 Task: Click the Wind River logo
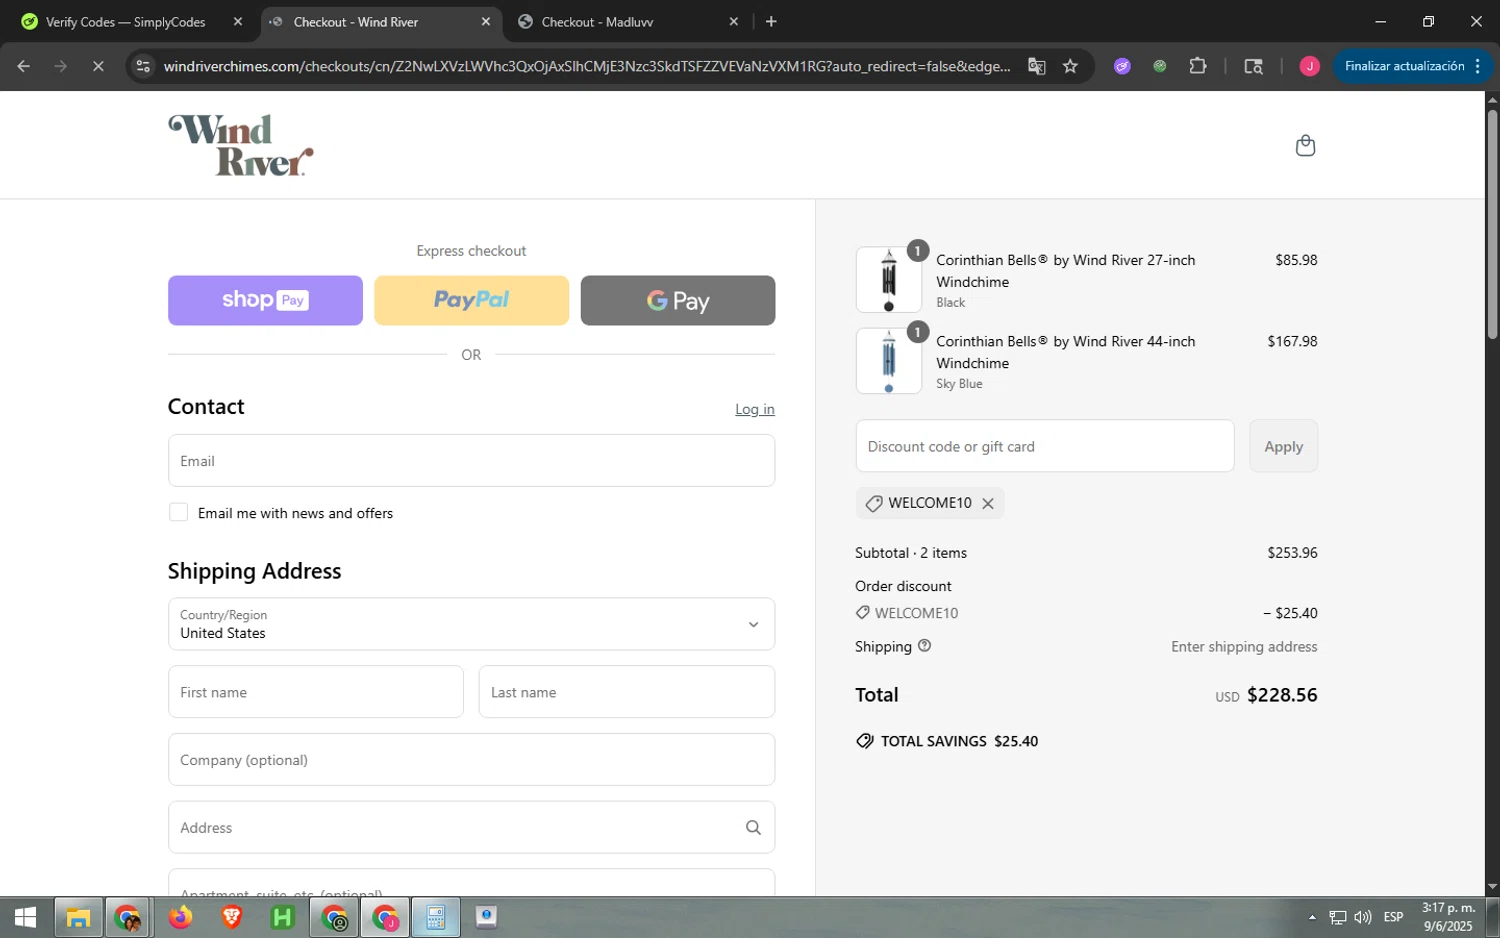[x=241, y=146]
